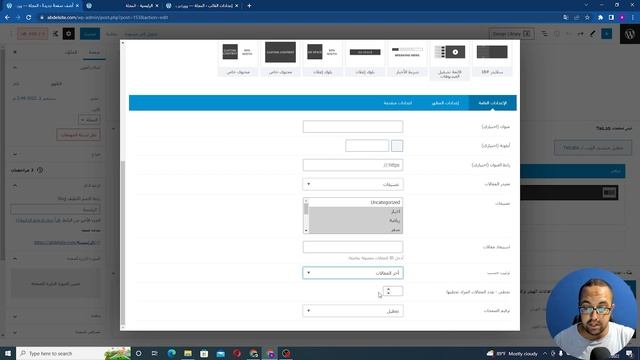Select Uncategorized in the categories list
640x360 pixels.
[355, 202]
